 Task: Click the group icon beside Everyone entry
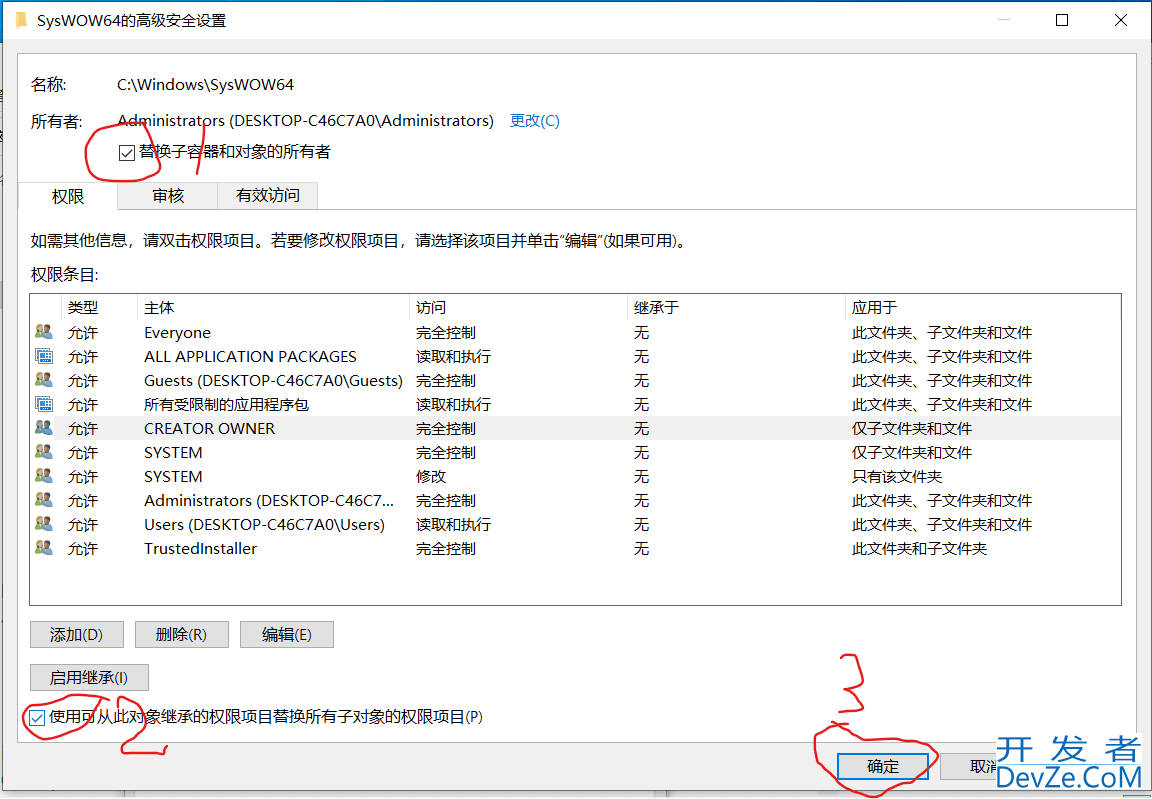click(44, 332)
